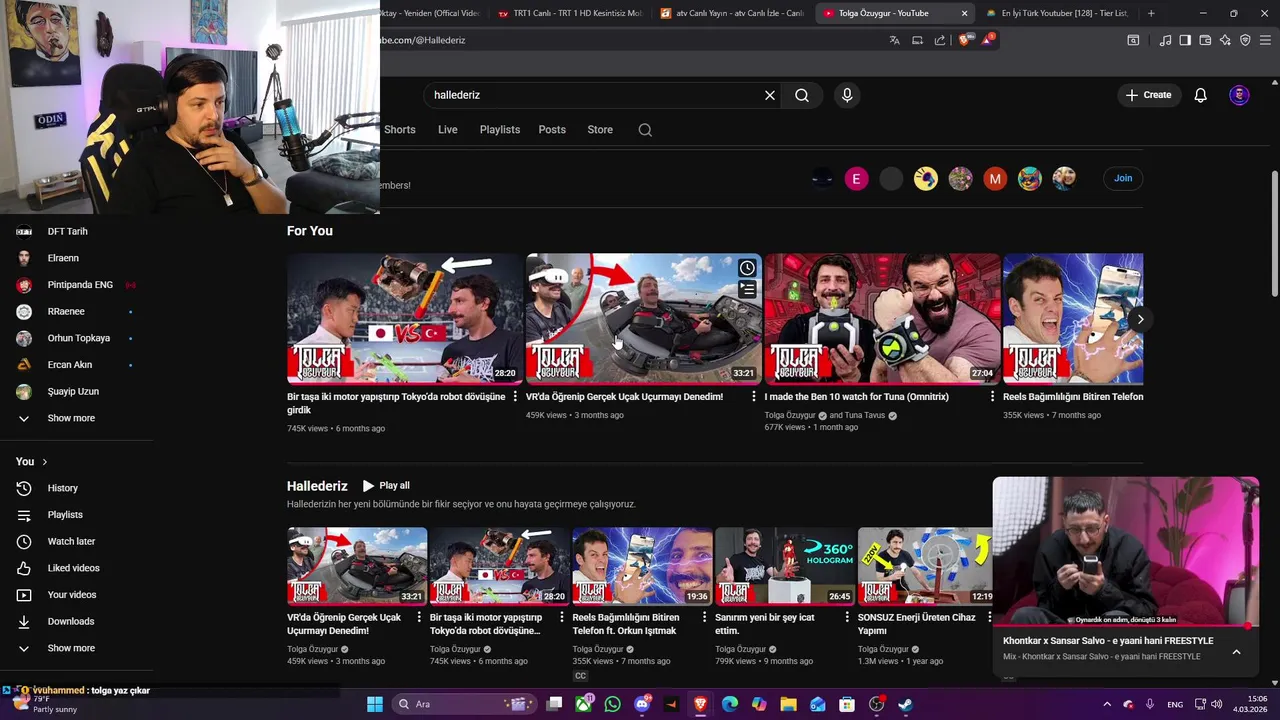Click the page translate icon in address bar
Viewport: 1280px width, 720px height.
point(895,40)
